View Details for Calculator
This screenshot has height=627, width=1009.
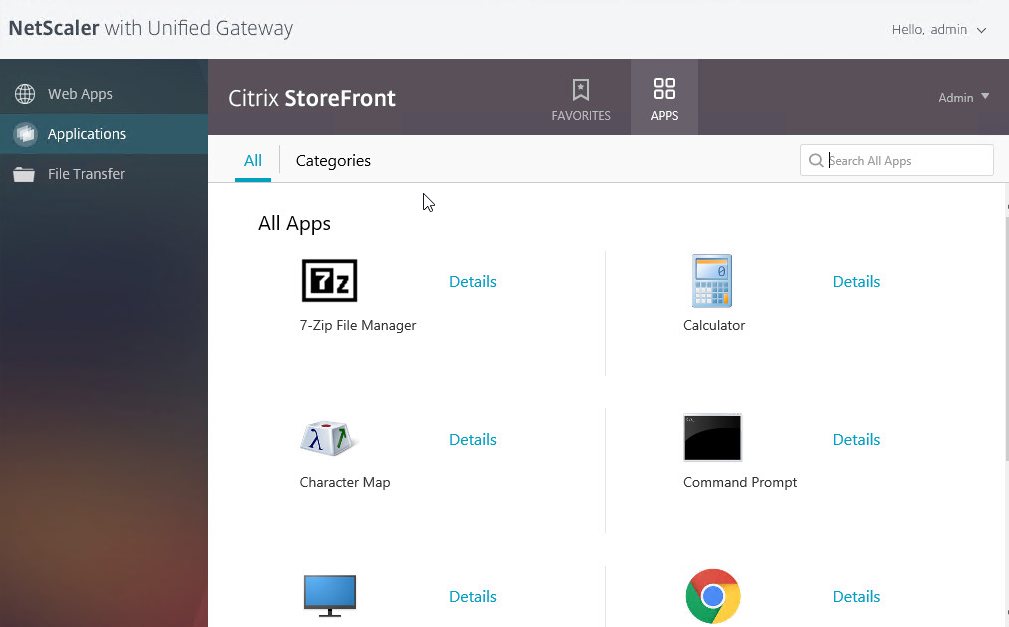point(856,281)
